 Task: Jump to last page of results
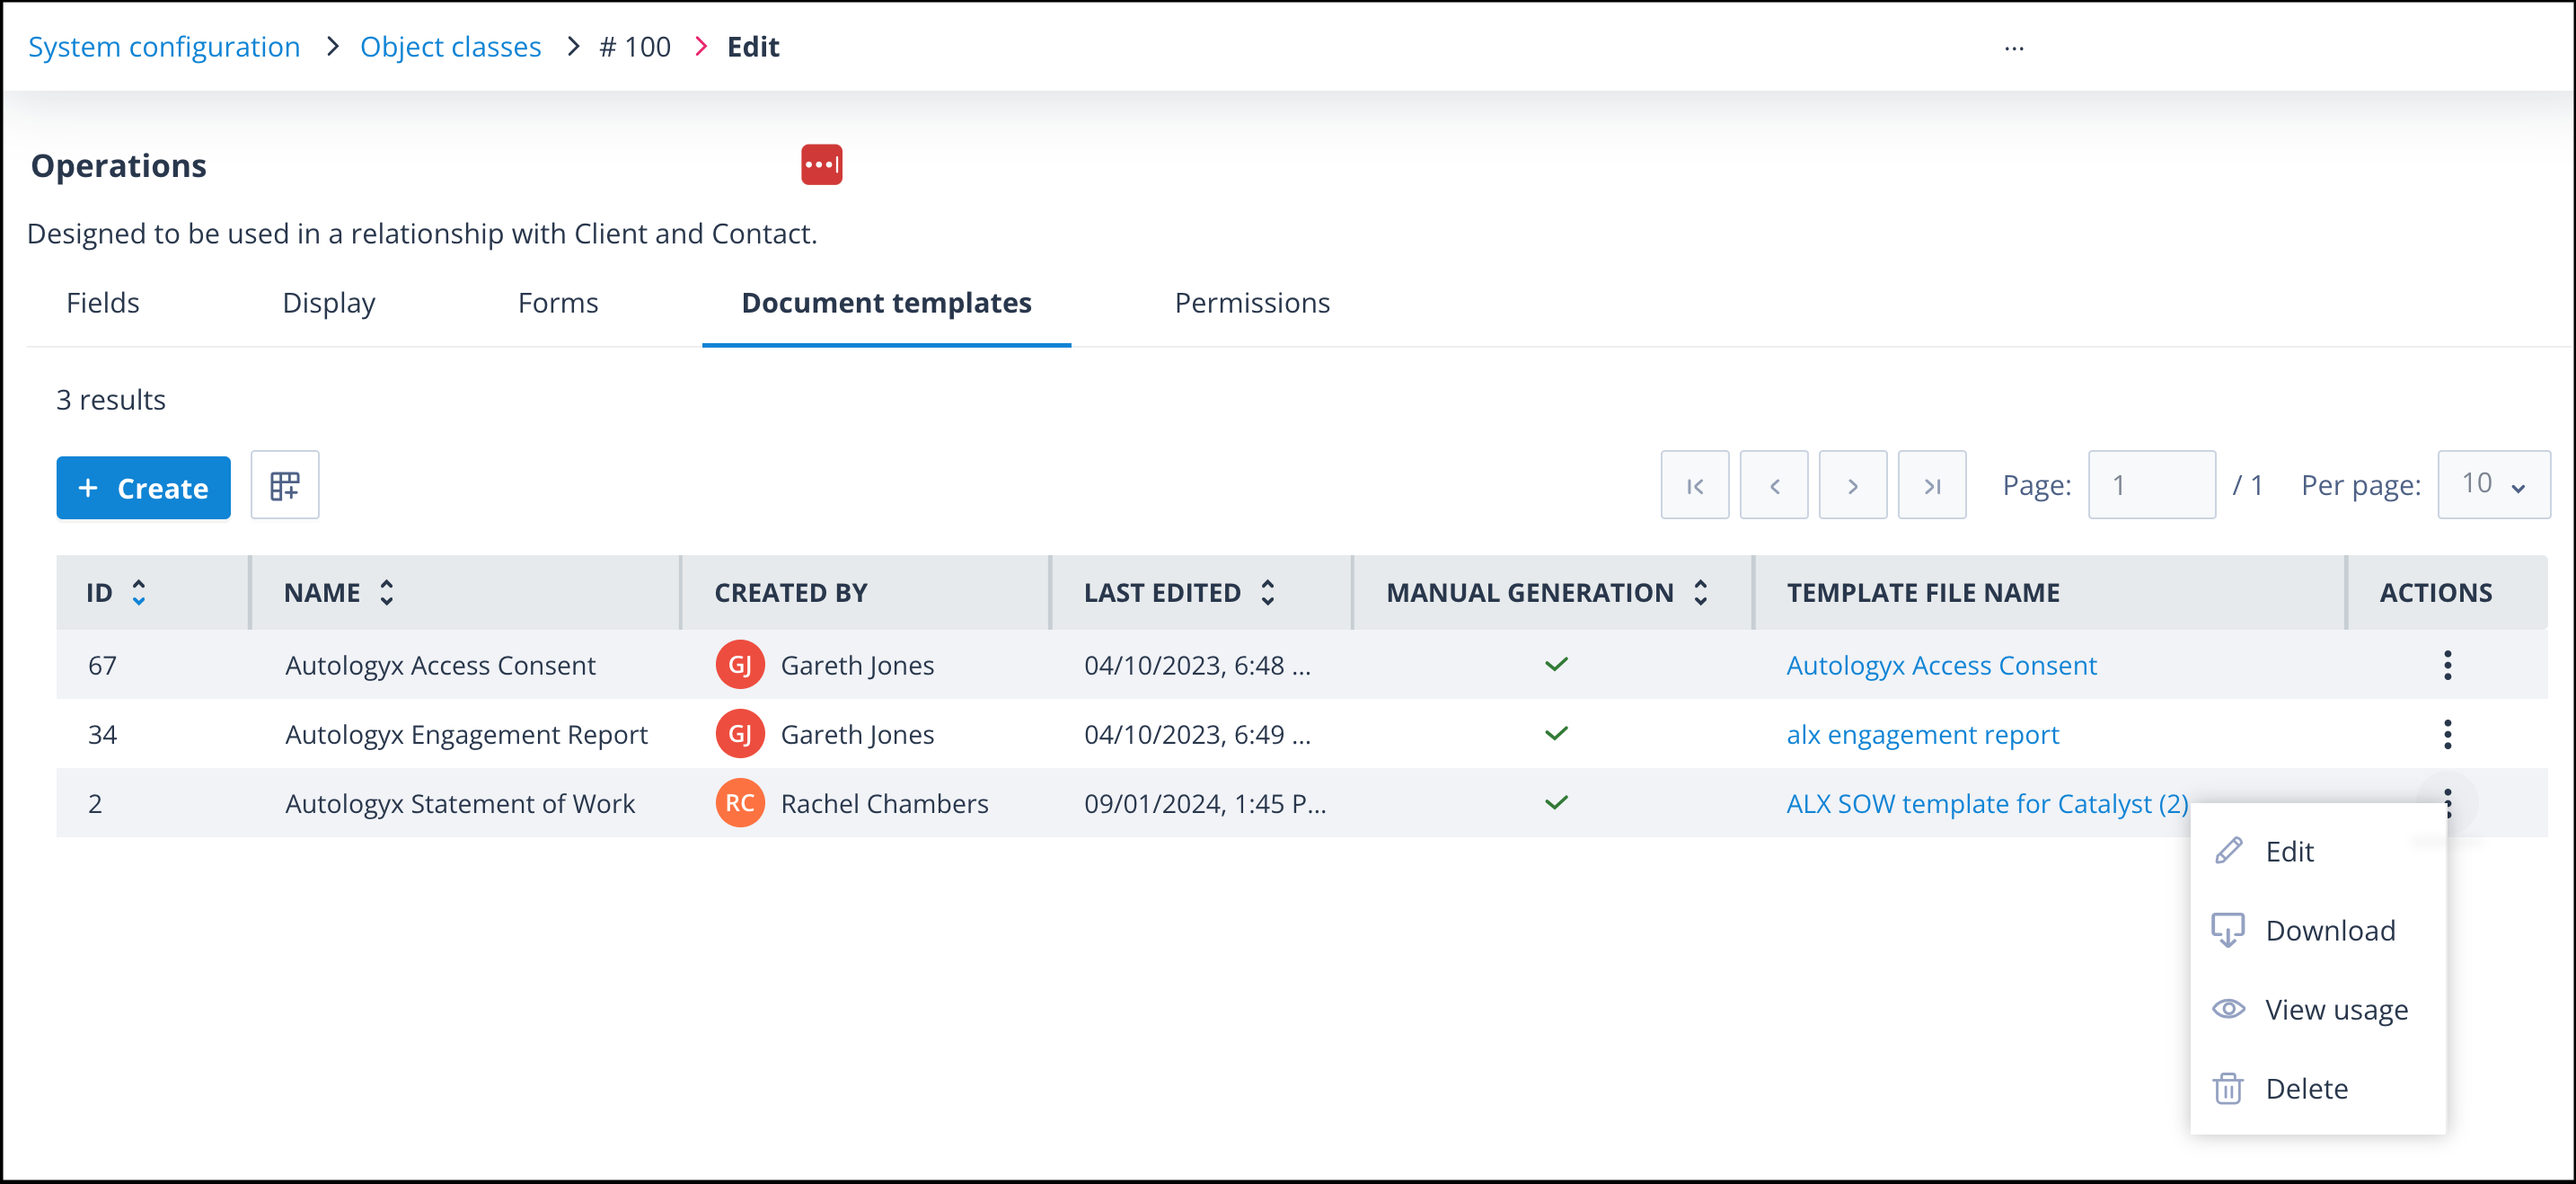(x=1932, y=486)
